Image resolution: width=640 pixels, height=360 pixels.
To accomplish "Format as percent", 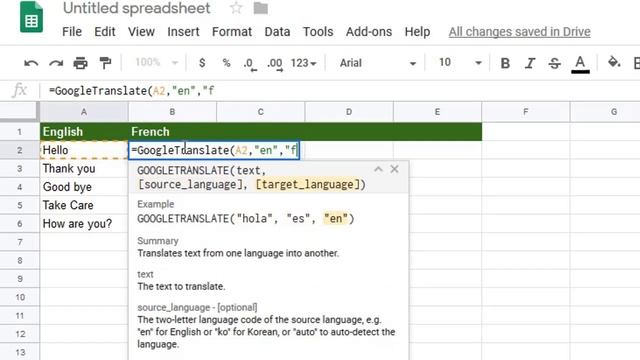I will coord(226,63).
